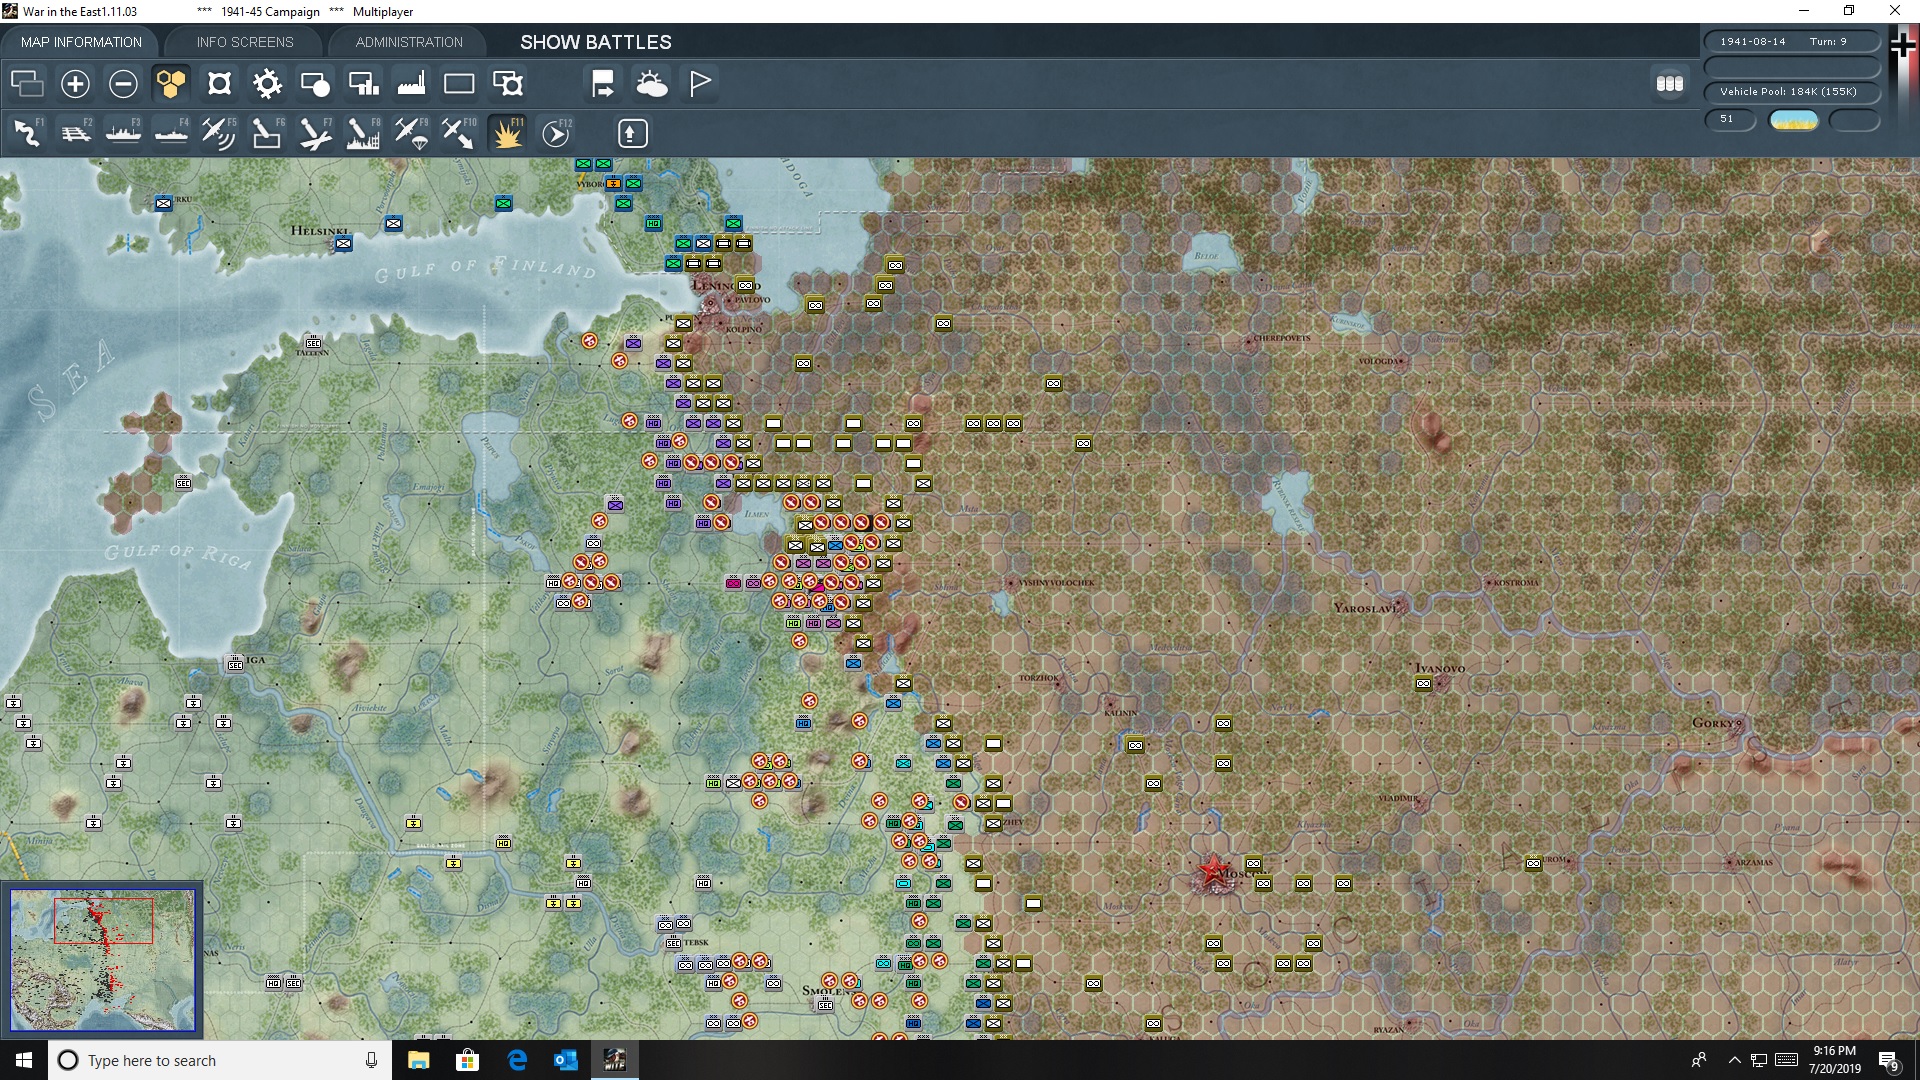Select the F1 movement mode tool
1920x1080 pixels.
pos(27,133)
